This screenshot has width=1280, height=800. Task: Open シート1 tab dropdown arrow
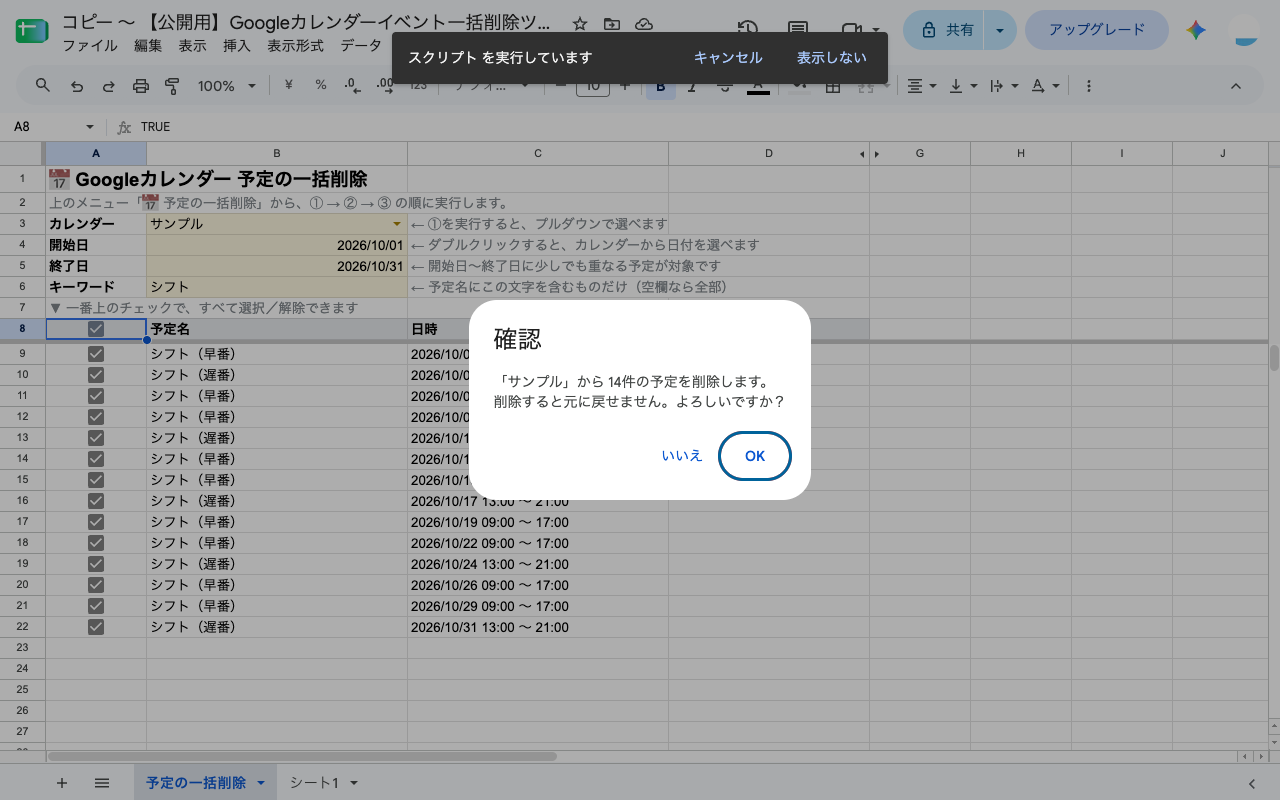click(x=354, y=783)
